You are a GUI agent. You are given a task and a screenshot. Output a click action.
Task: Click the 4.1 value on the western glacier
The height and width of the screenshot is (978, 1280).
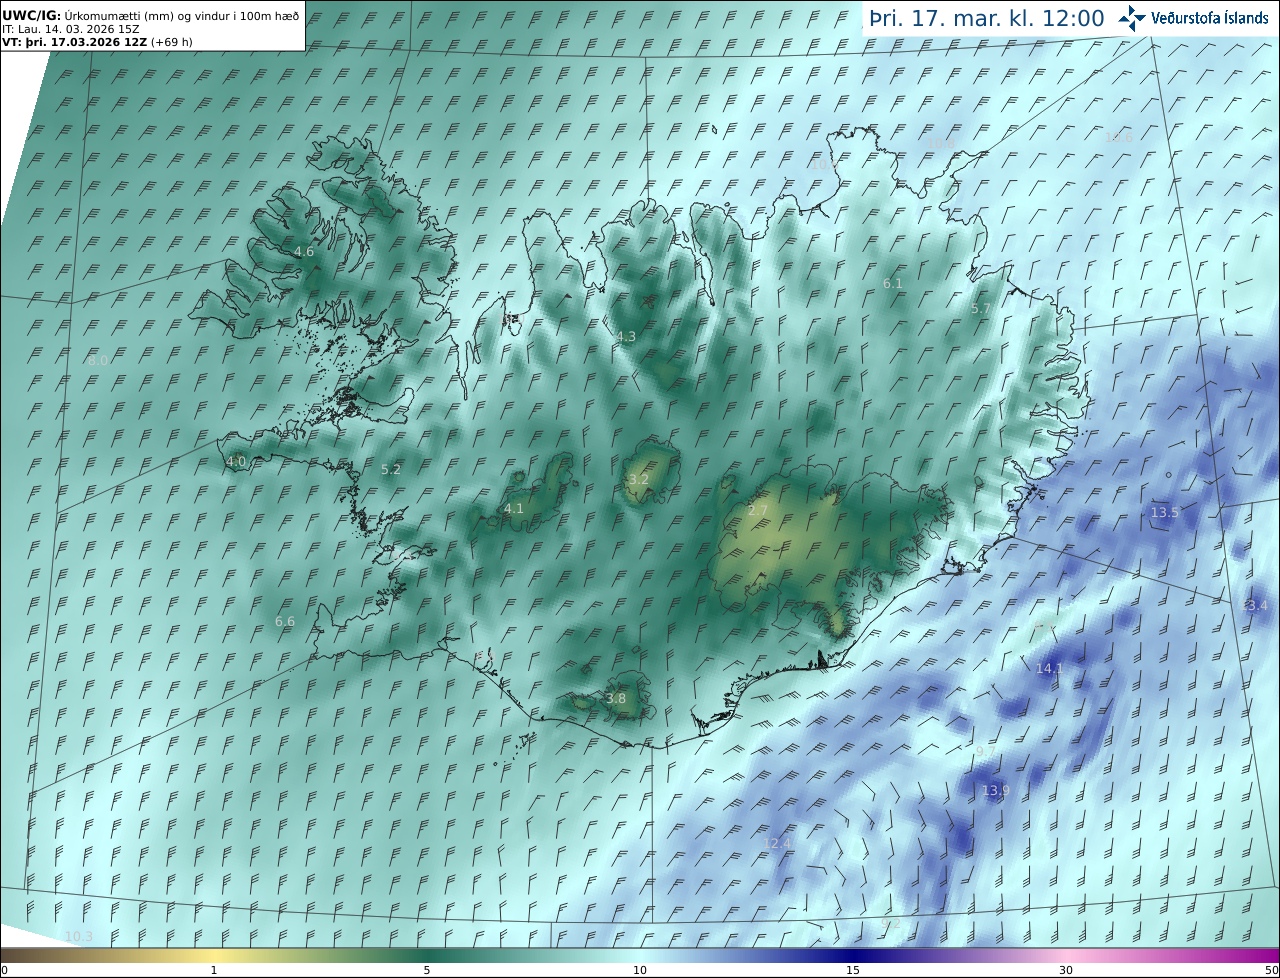[x=514, y=509]
